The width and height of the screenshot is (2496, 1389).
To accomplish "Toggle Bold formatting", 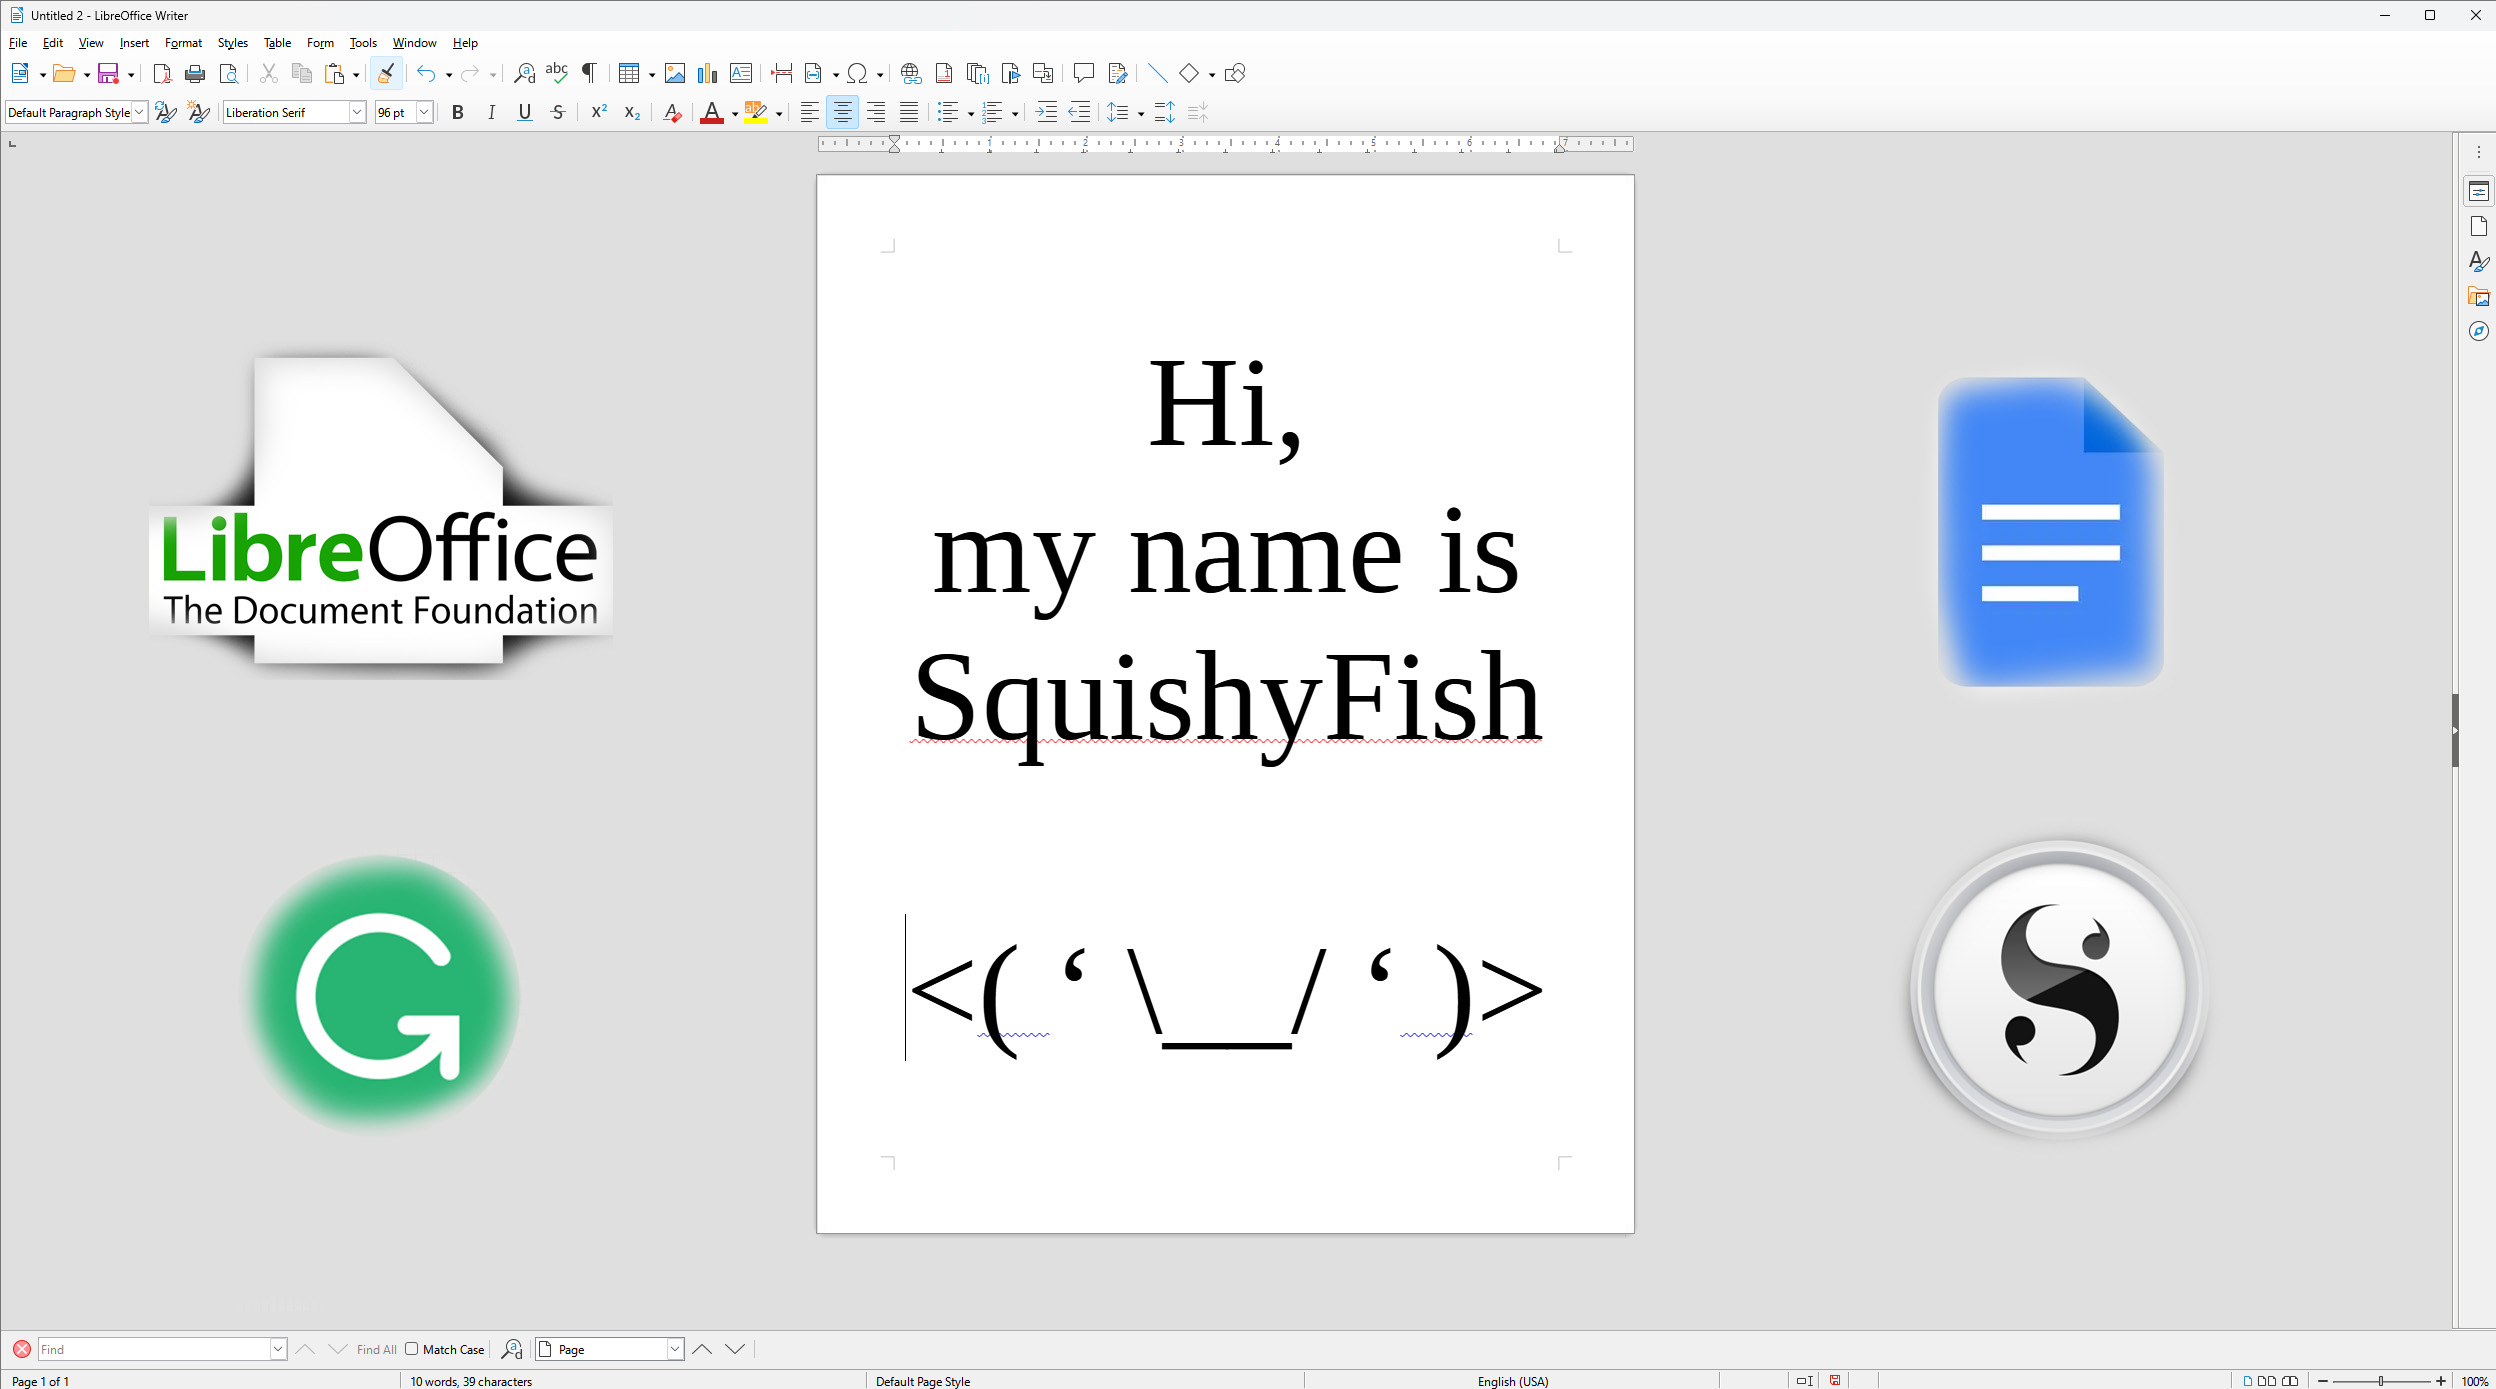I will coord(458,112).
